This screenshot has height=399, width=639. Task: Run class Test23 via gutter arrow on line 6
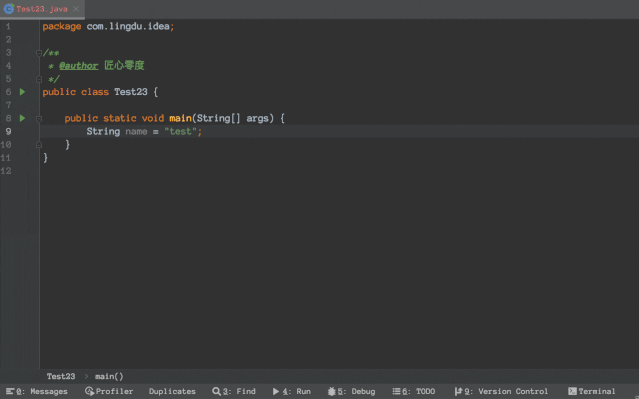(x=22, y=92)
